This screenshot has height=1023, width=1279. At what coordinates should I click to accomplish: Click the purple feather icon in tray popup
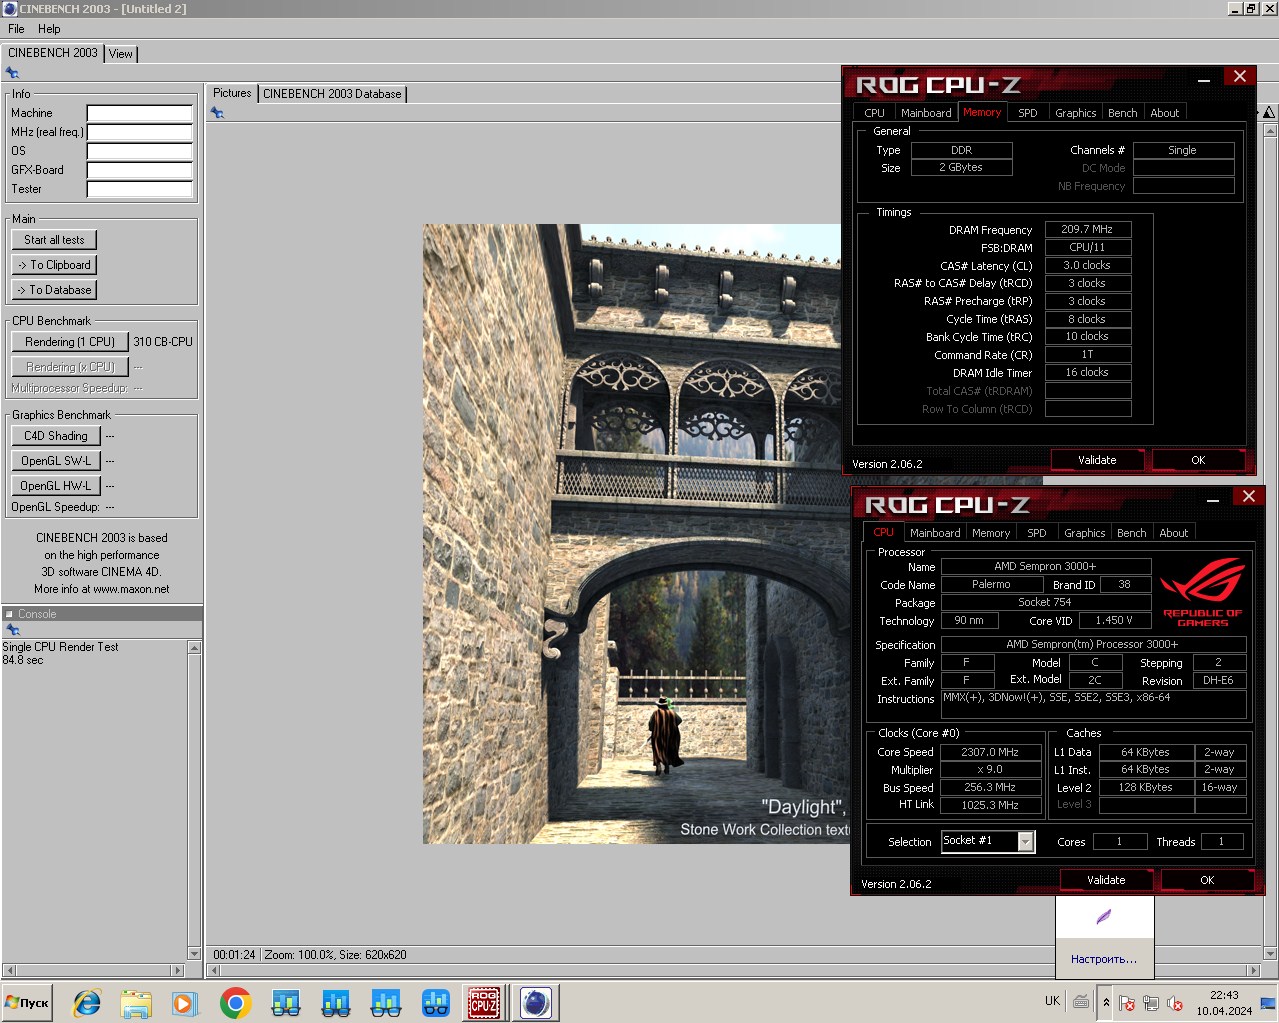[1104, 916]
